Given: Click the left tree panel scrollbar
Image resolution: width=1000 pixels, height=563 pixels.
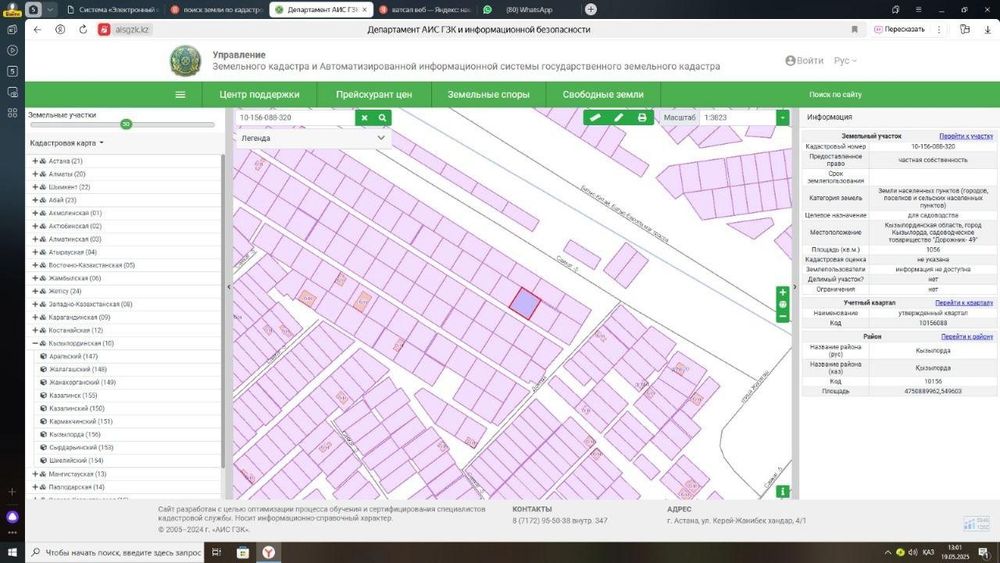Looking at the screenshot, I should (223, 312).
